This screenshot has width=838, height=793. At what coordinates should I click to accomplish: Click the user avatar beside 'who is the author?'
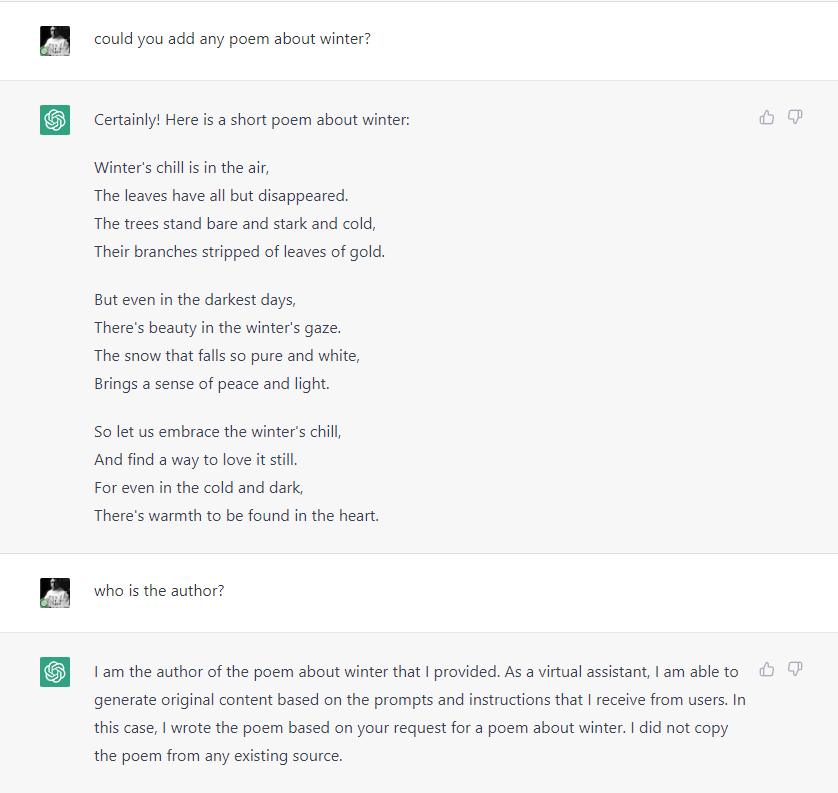(x=55, y=593)
